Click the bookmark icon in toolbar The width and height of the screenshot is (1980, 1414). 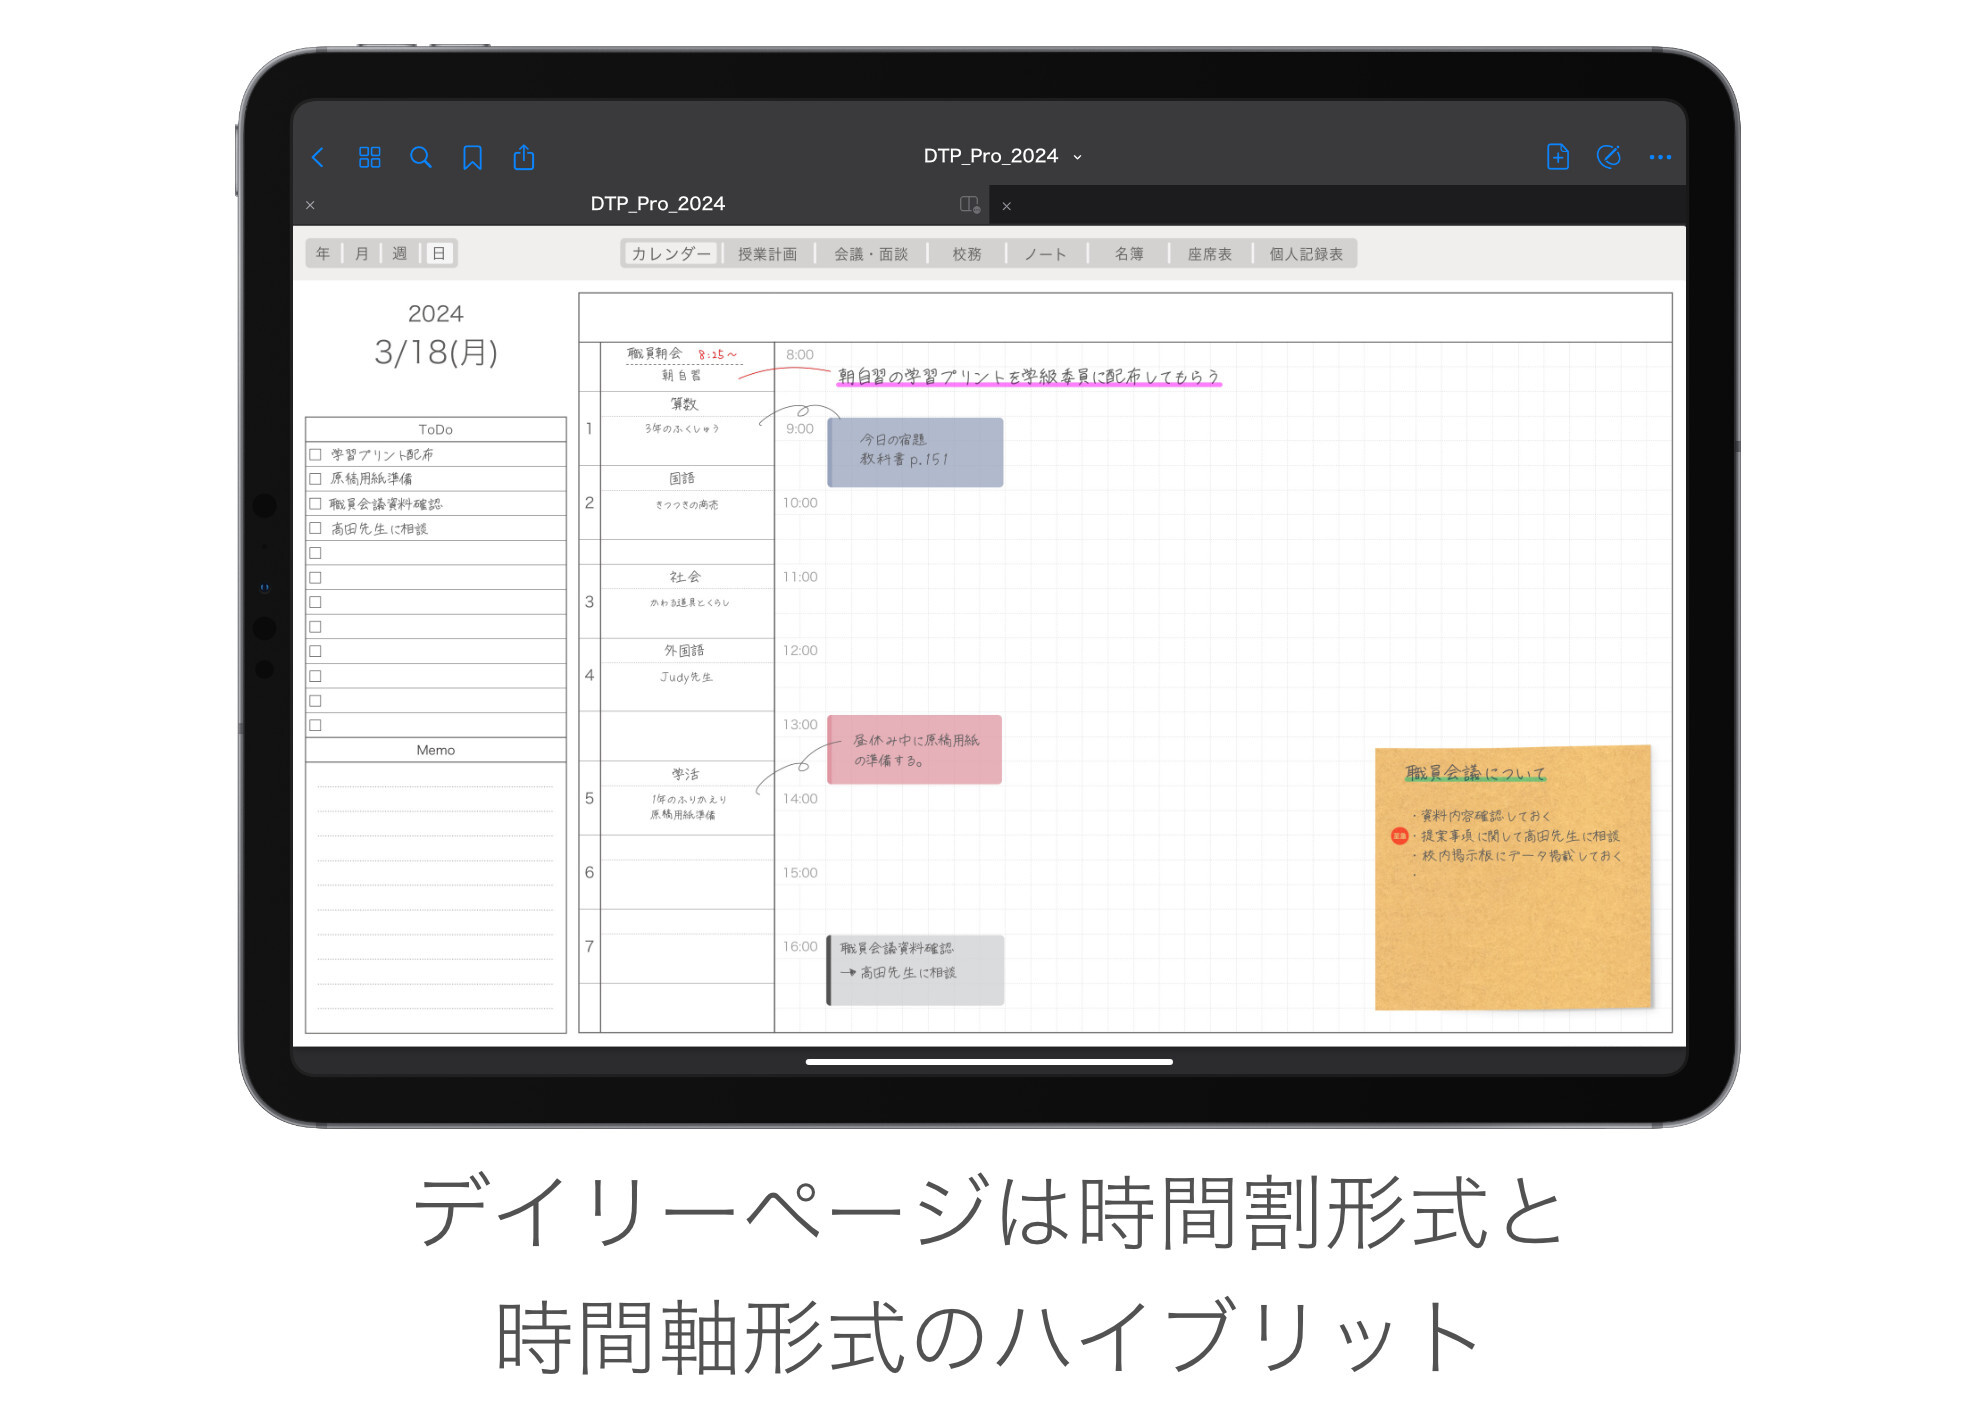pos(474,155)
